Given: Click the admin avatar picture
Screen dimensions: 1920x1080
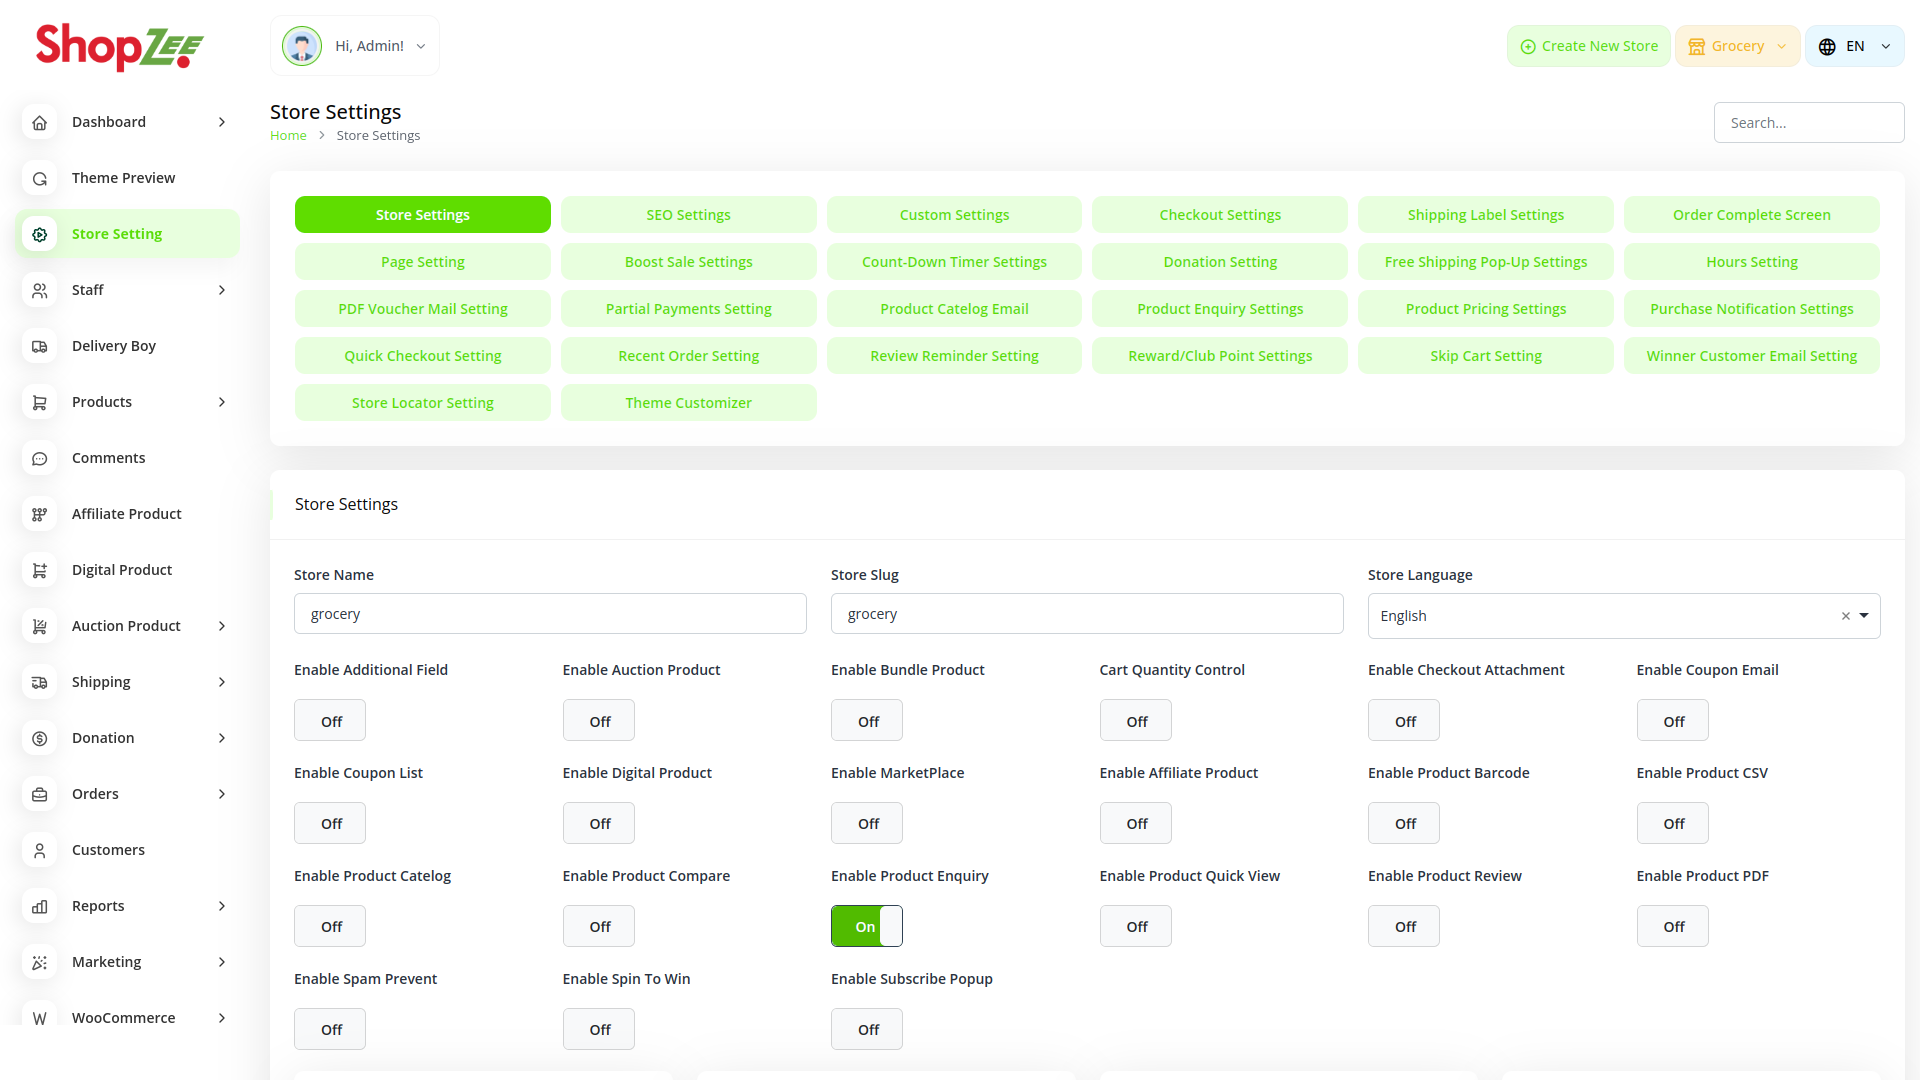Looking at the screenshot, I should [x=301, y=46].
